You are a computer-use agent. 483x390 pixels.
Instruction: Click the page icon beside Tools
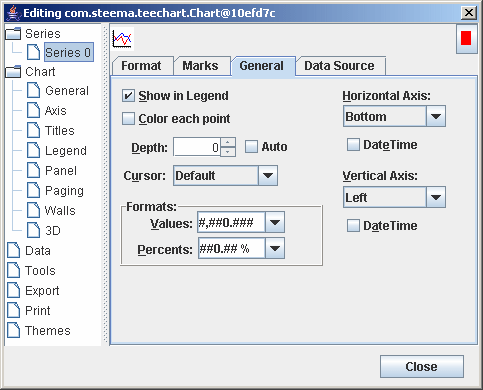click(x=14, y=270)
